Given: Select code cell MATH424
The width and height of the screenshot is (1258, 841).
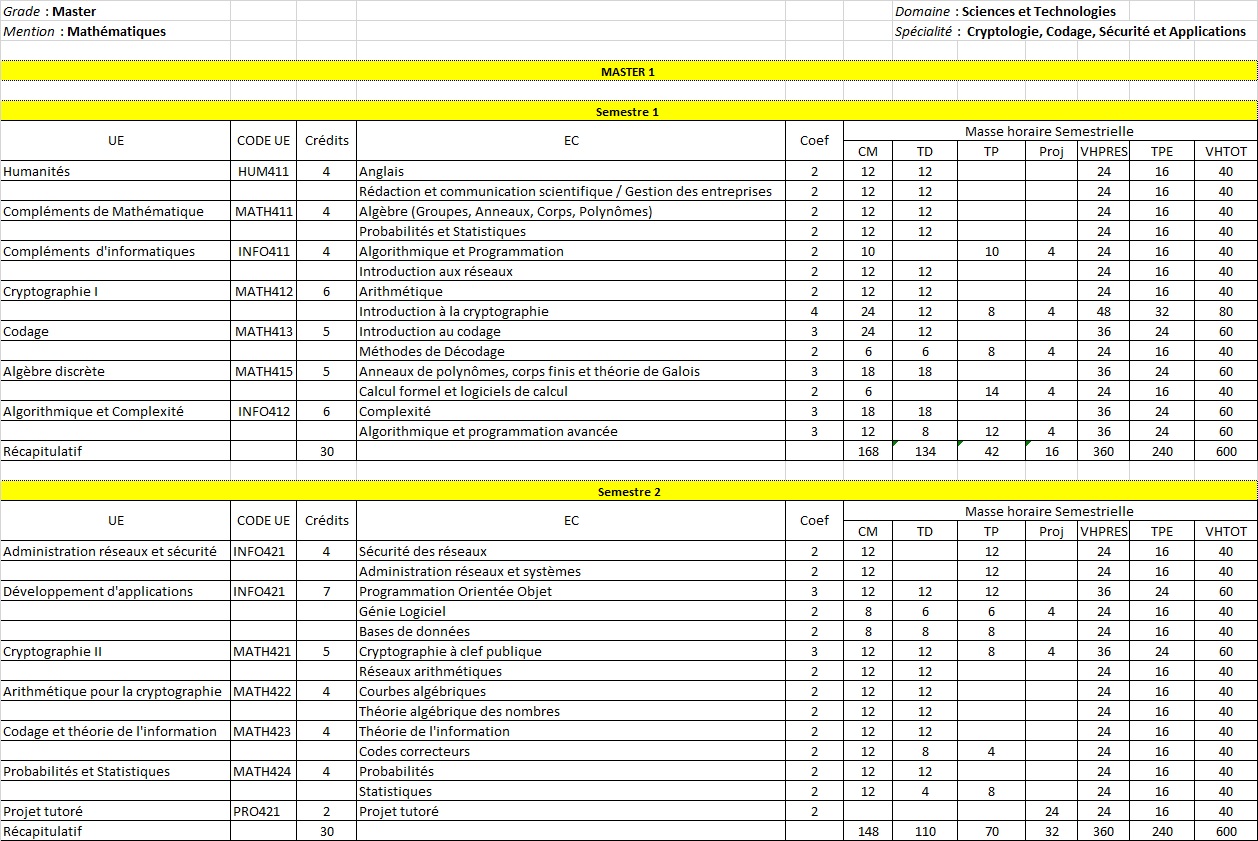Looking at the screenshot, I should coord(263,771).
